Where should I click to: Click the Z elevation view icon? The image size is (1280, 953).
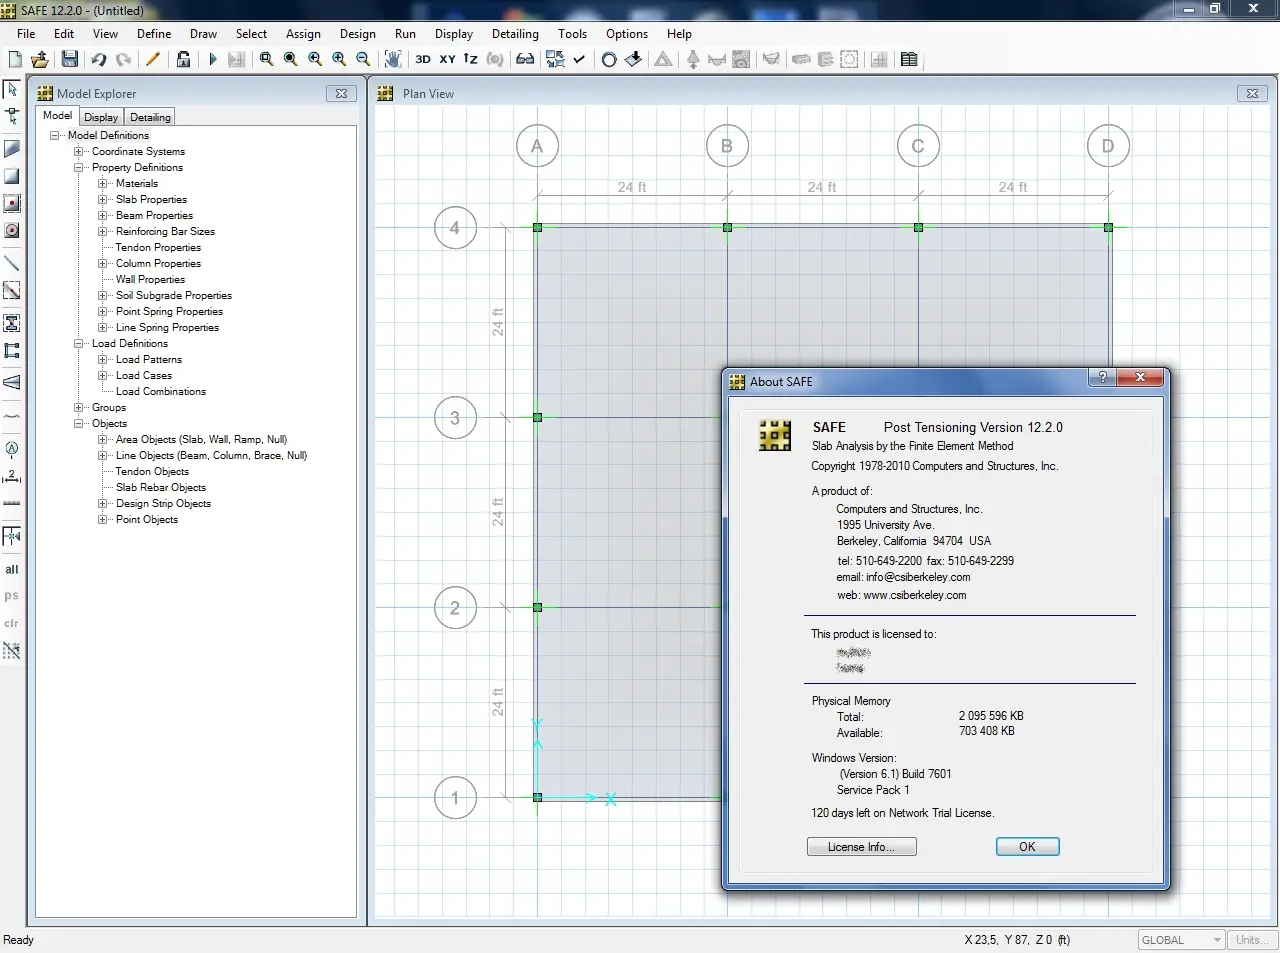pyautogui.click(x=470, y=59)
